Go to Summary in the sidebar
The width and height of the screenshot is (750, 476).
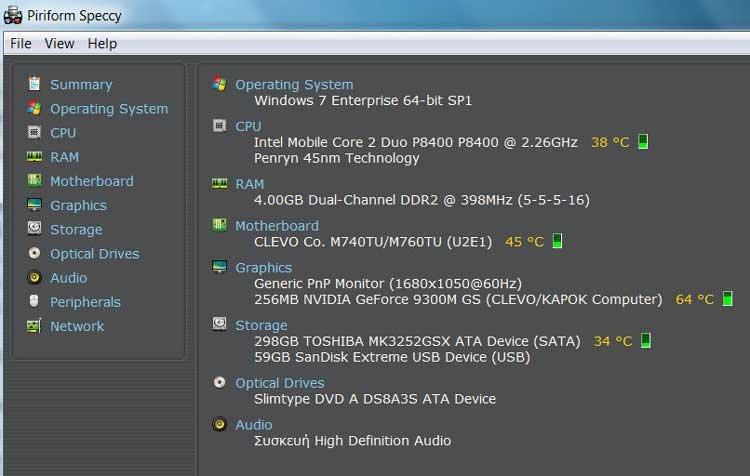(81, 85)
